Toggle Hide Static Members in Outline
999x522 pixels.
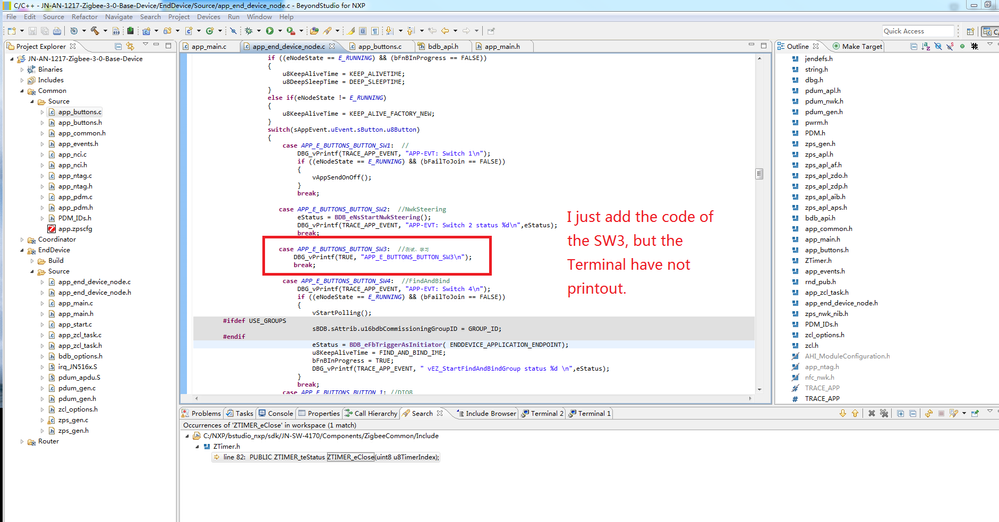(x=950, y=47)
